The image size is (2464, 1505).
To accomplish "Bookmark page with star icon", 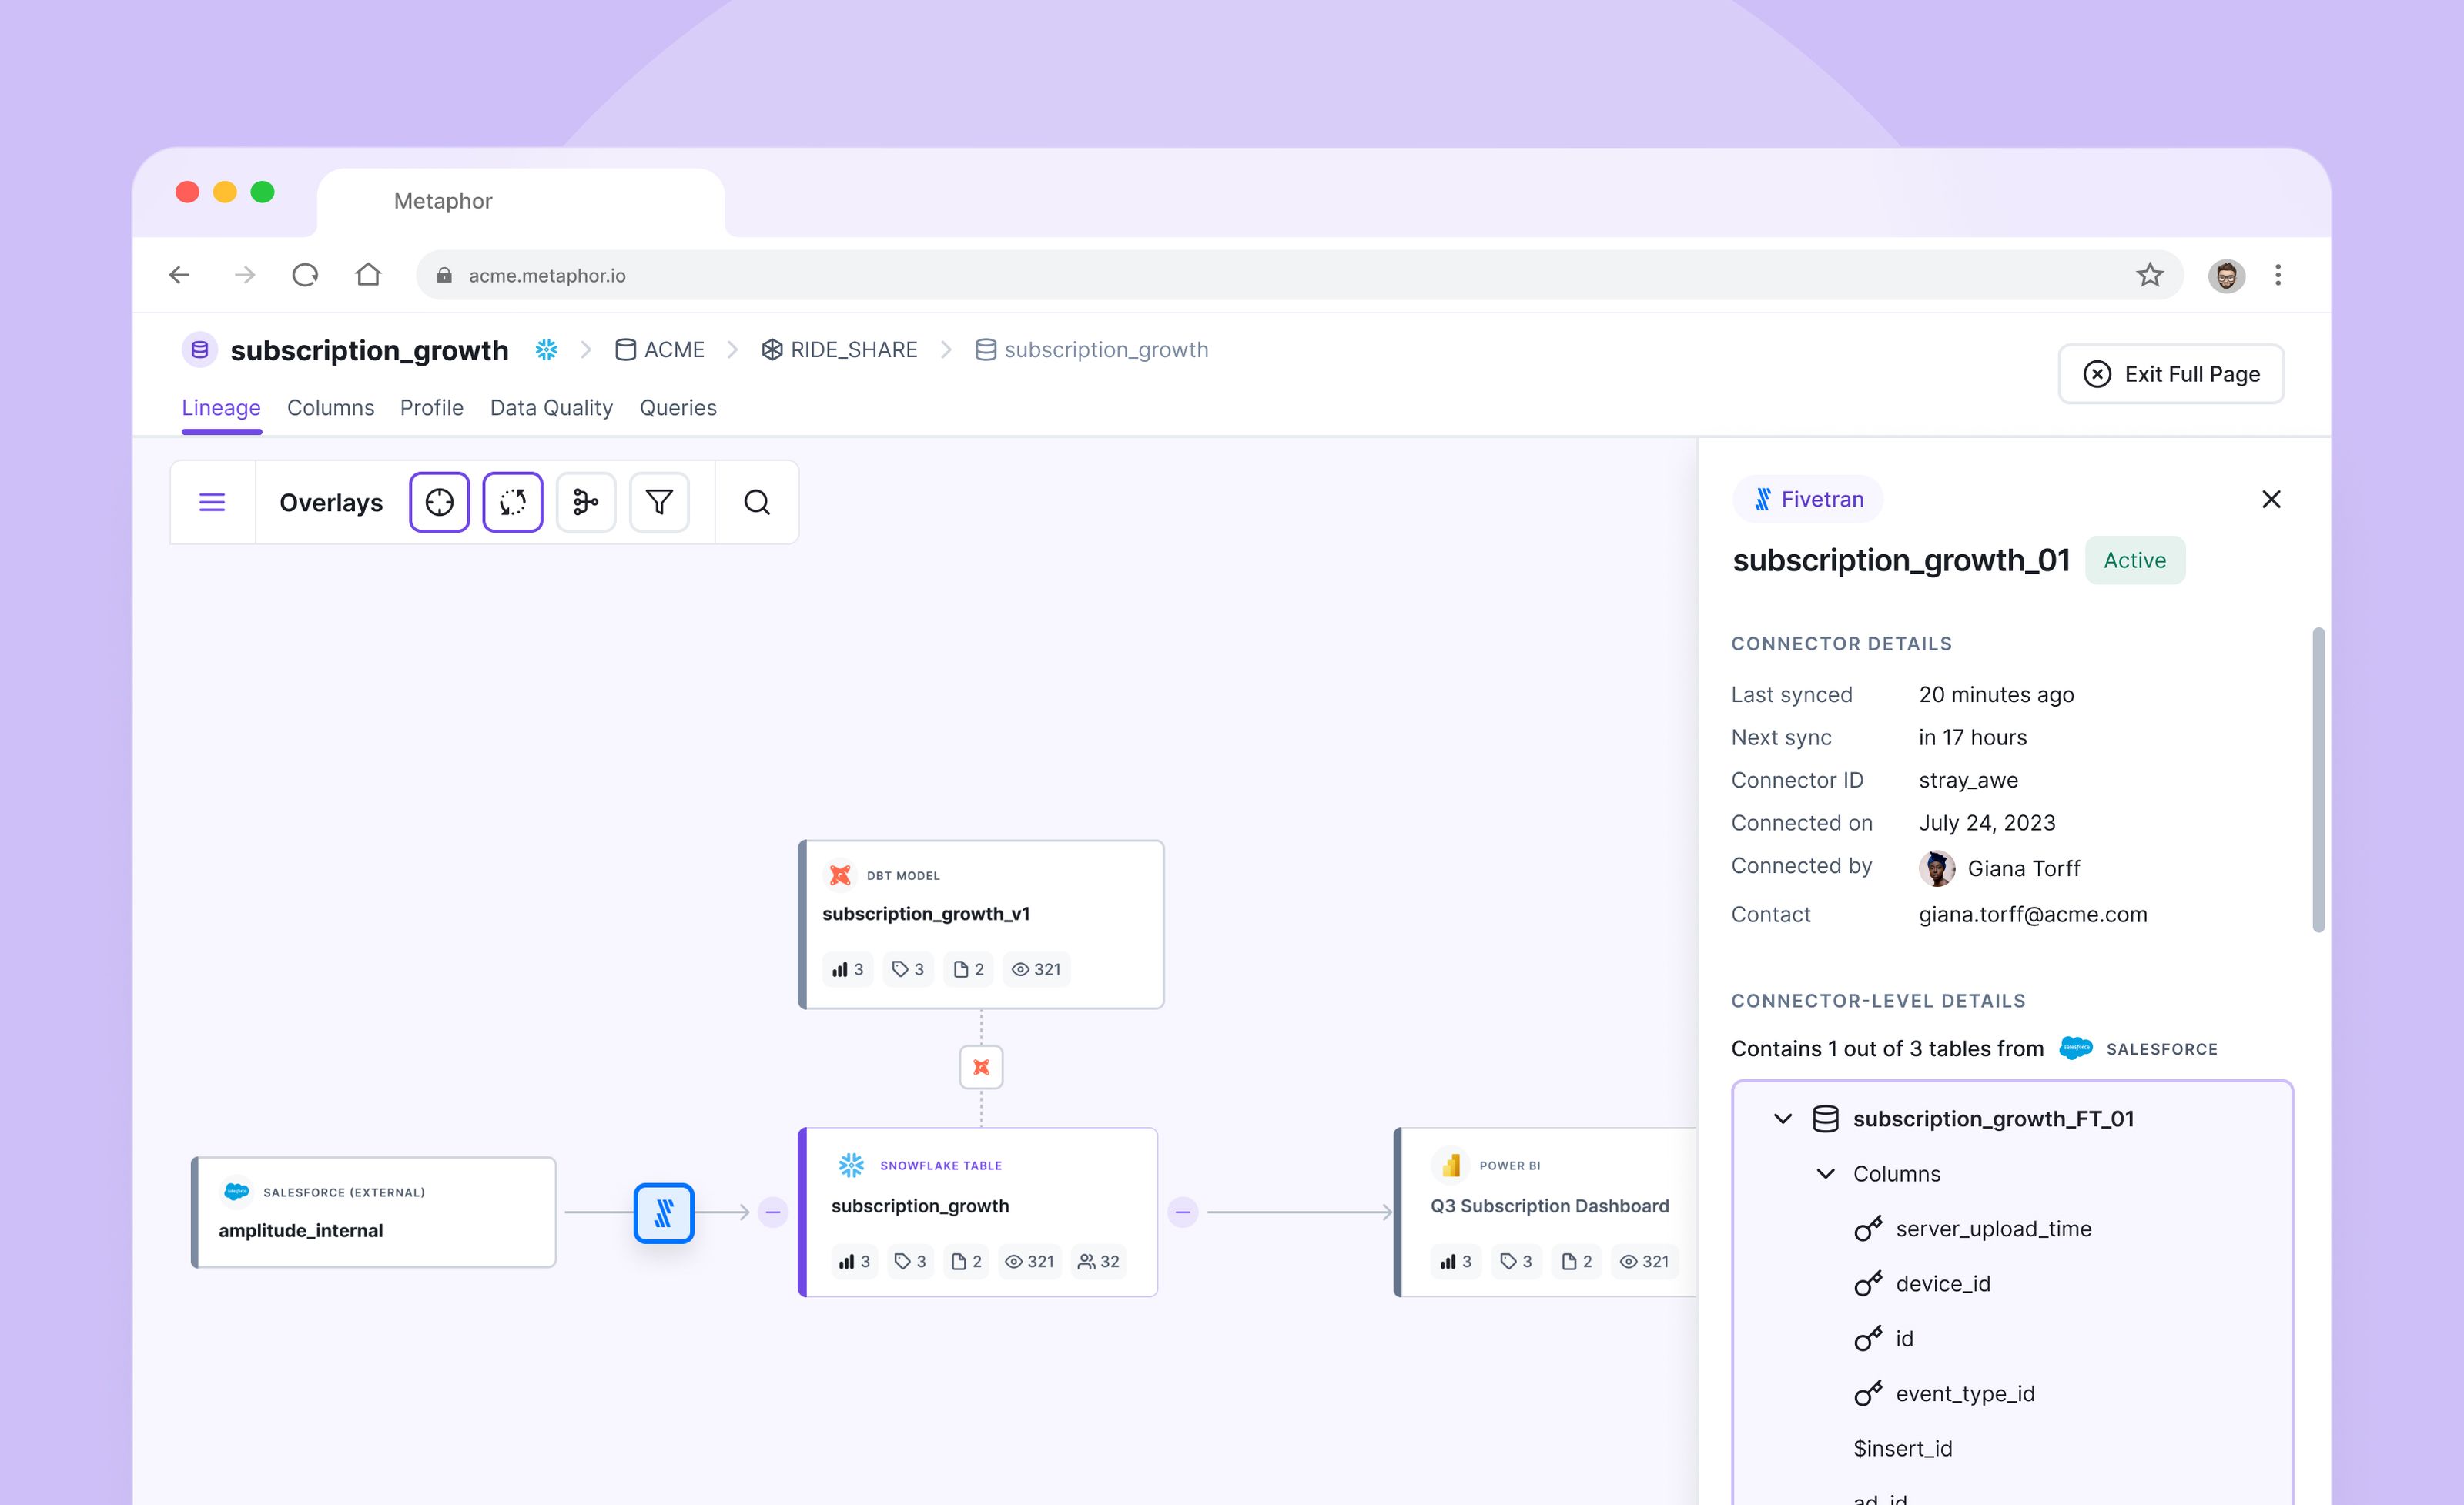I will 2149,275.
